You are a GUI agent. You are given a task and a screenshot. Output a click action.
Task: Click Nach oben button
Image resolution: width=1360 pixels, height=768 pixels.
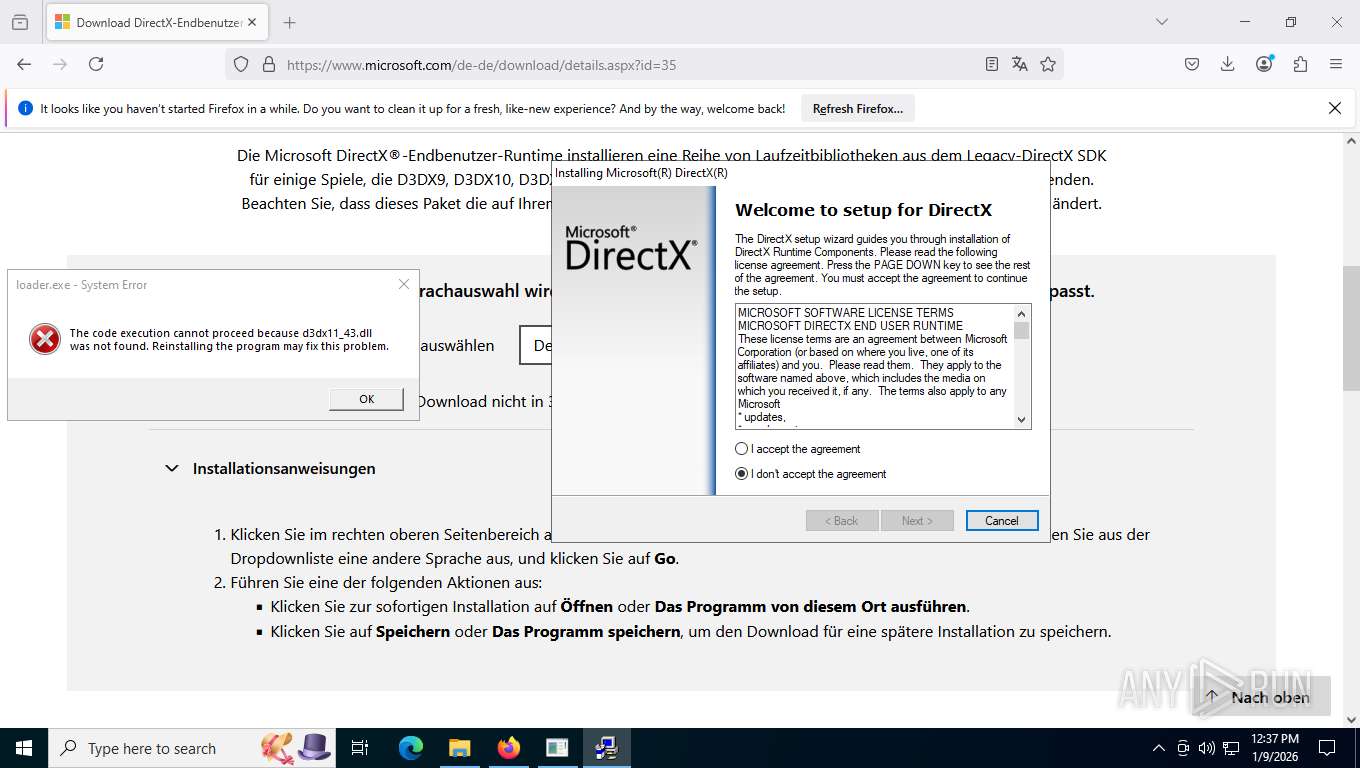coord(1258,697)
